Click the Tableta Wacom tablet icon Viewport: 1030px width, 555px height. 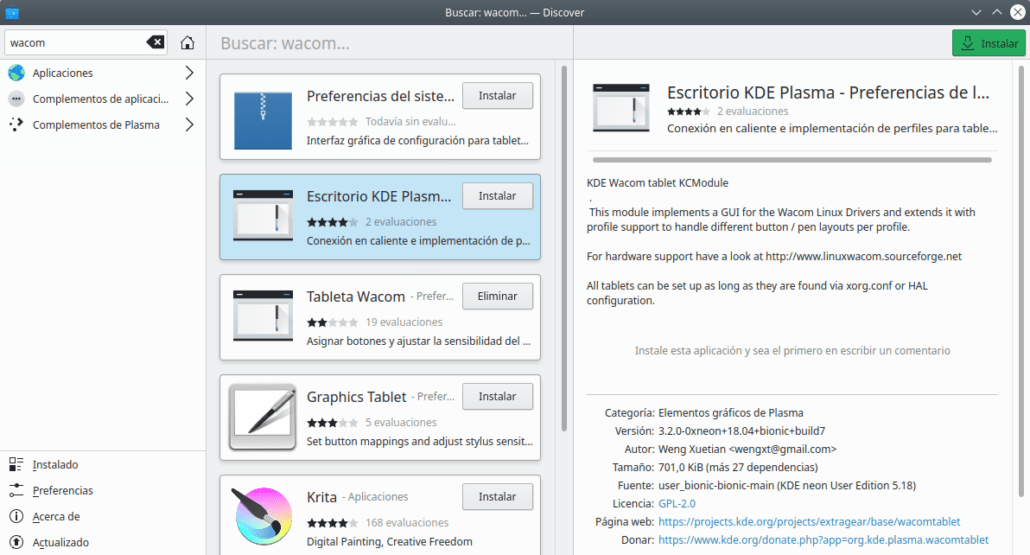point(263,316)
